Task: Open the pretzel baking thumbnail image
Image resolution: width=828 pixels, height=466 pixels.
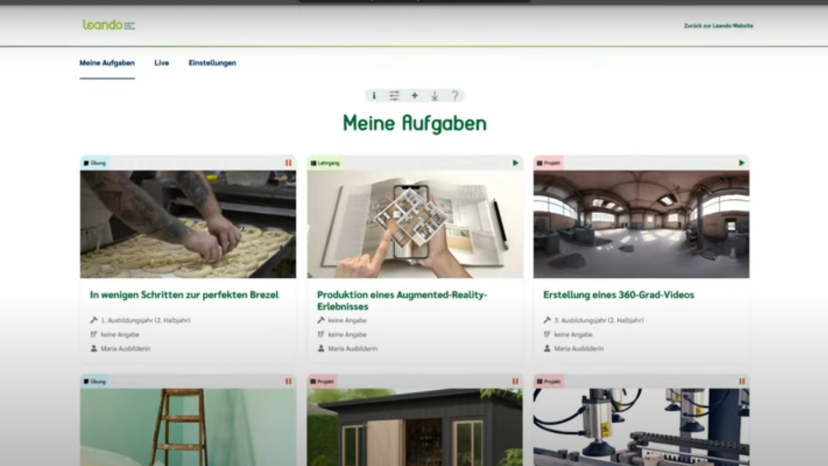Action: pyautogui.click(x=188, y=224)
